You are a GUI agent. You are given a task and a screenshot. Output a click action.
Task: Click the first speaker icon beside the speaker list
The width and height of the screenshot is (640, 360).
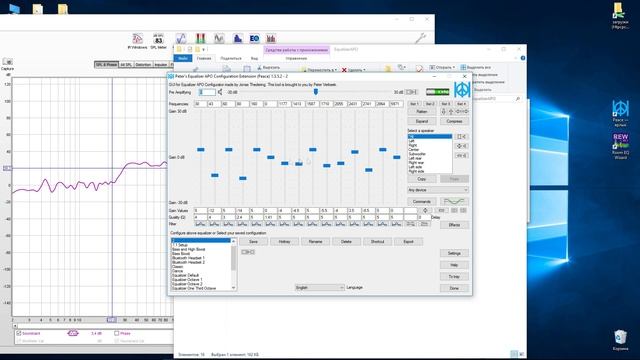461,136
